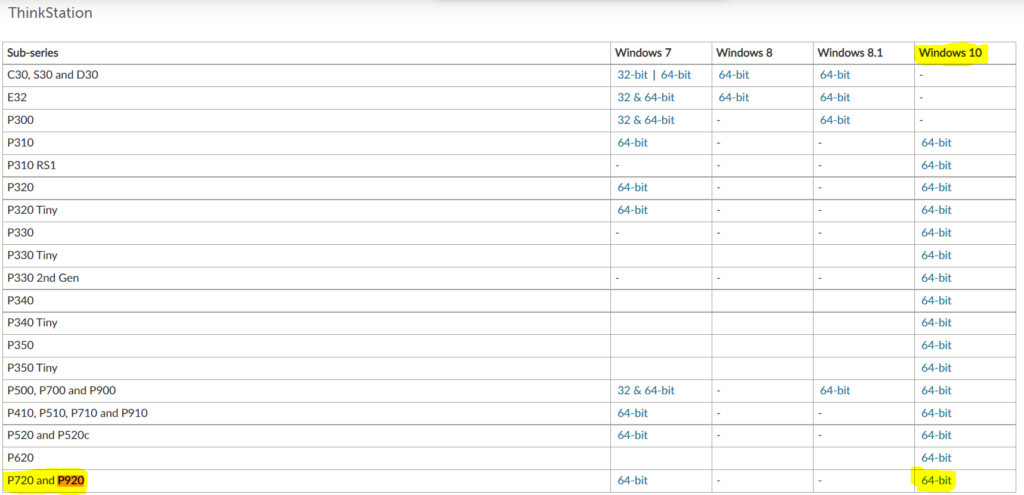Open Windows 10 64-bit link for P620
The width and height of the screenshot is (1024, 495).
(936, 458)
